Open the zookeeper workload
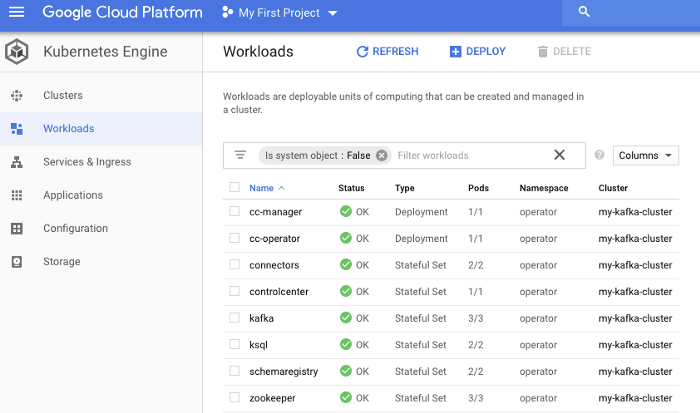This screenshot has height=413, width=700. (x=272, y=398)
